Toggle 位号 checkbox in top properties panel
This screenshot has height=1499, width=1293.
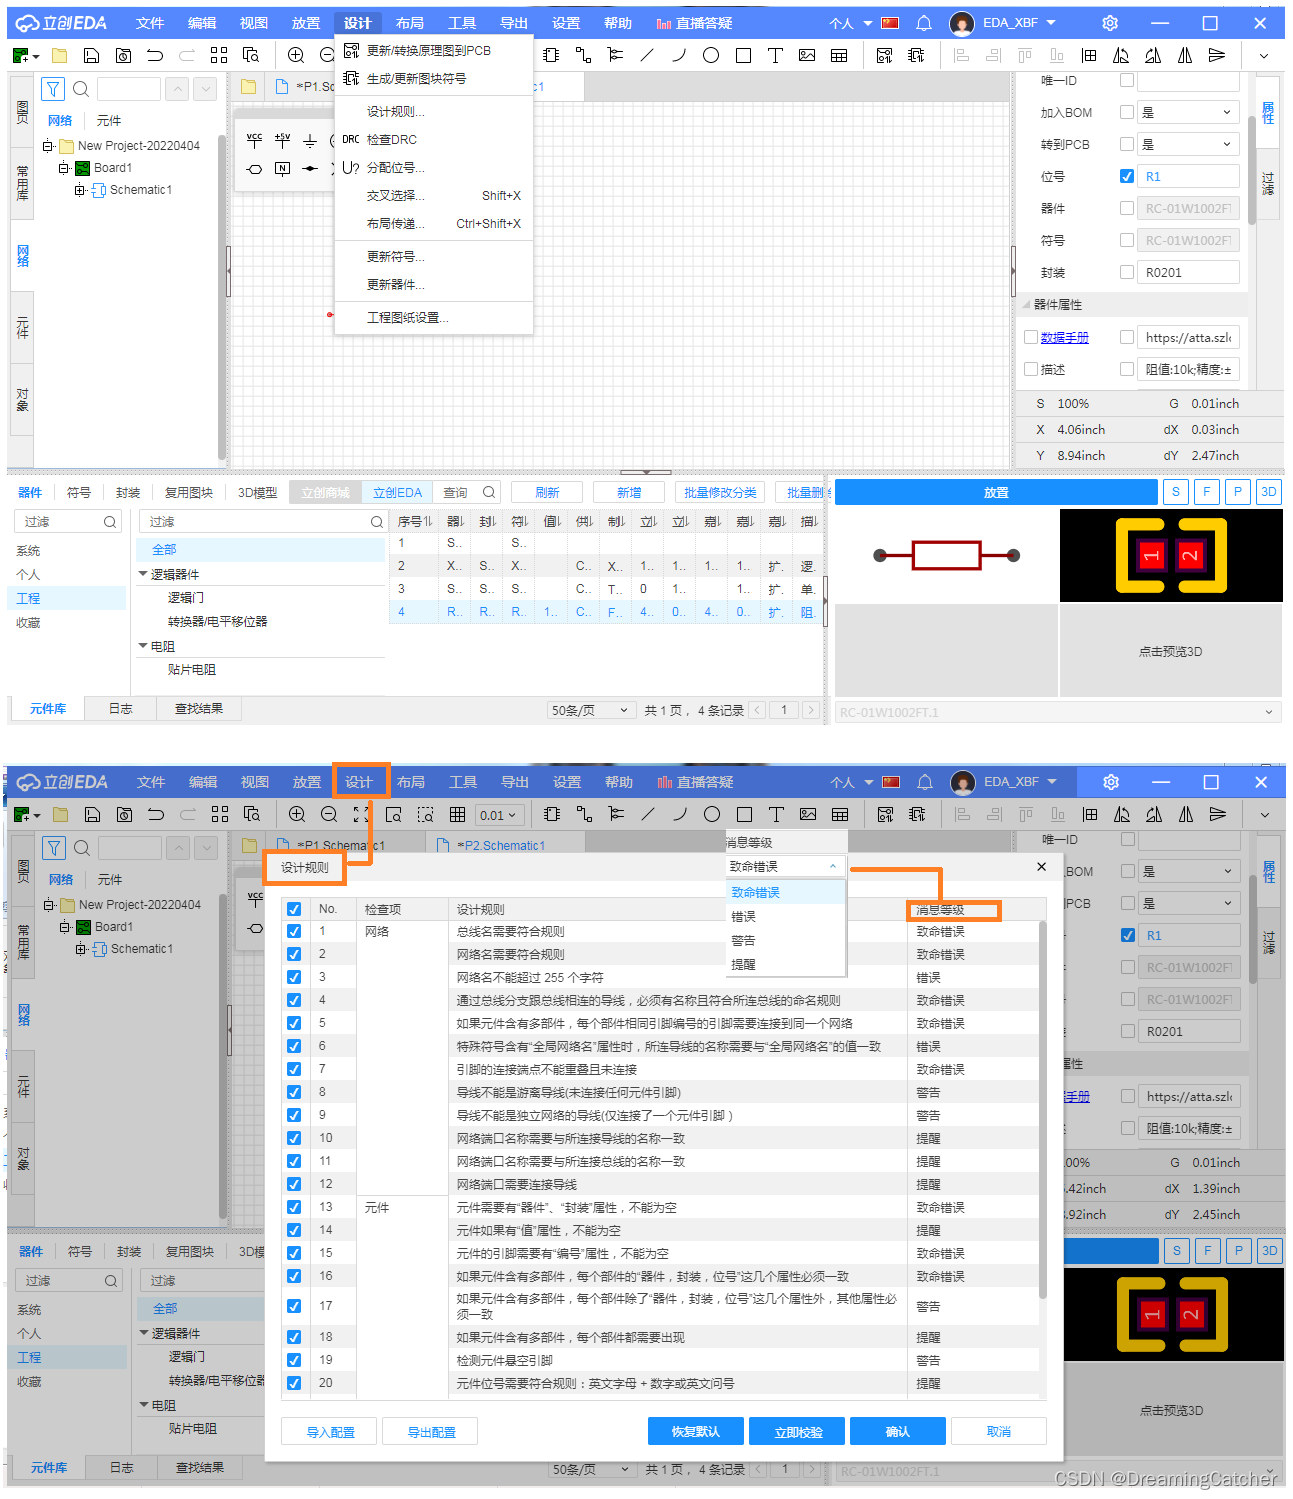(x=1127, y=176)
